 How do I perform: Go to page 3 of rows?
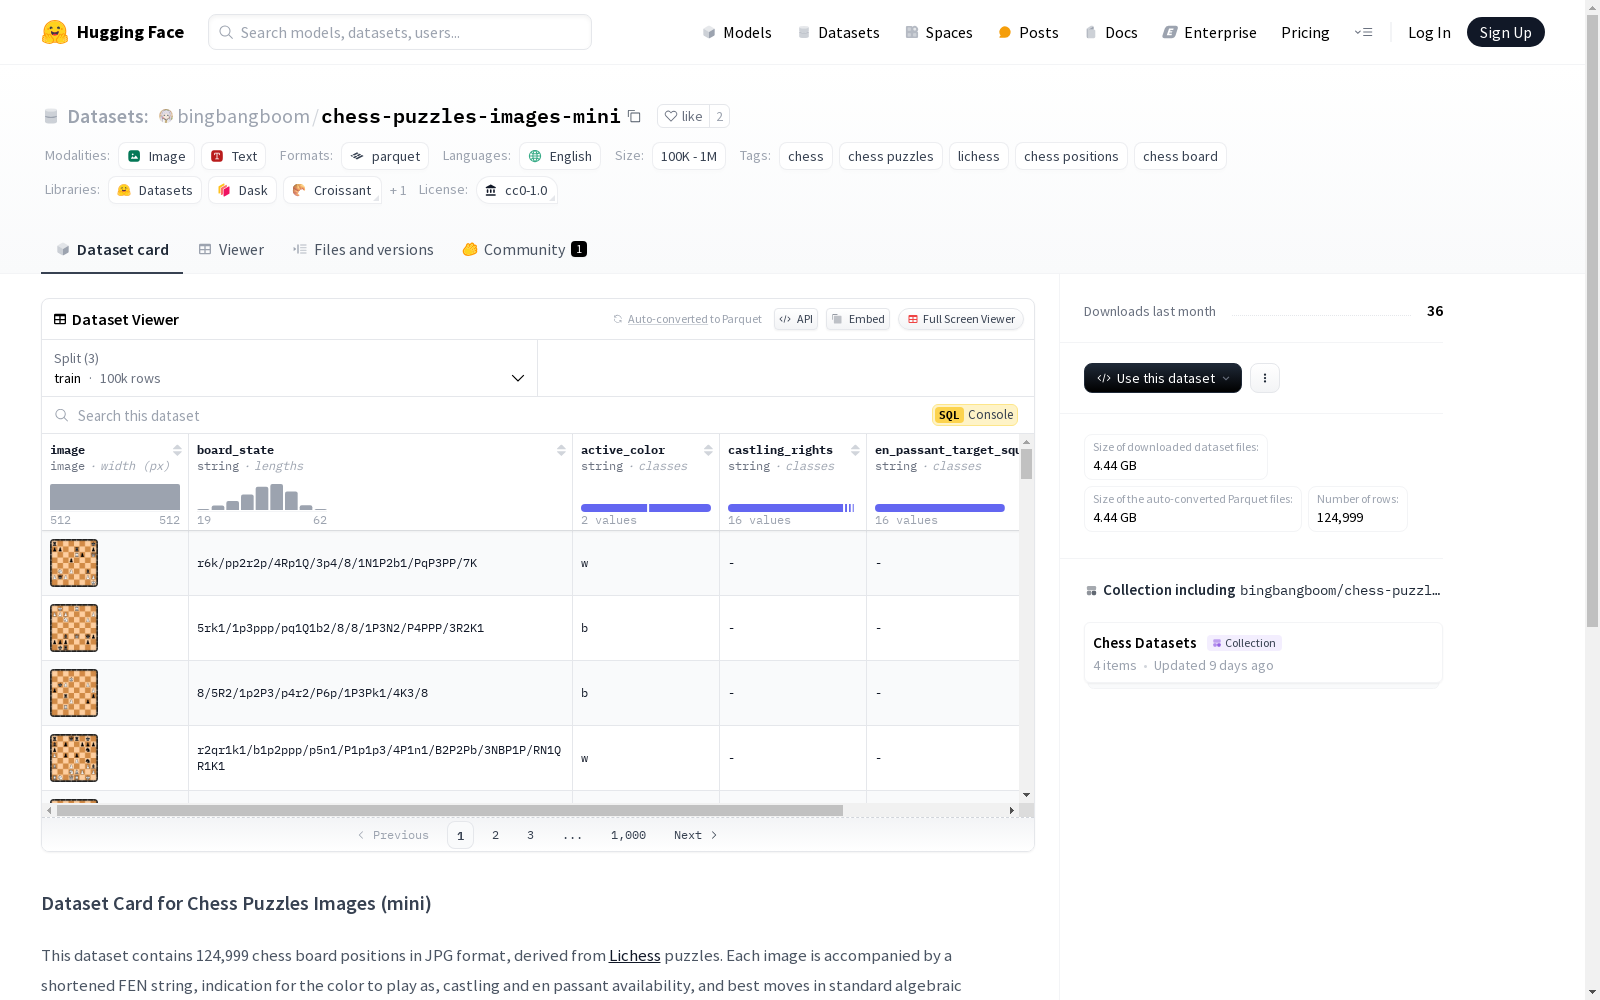coord(530,835)
